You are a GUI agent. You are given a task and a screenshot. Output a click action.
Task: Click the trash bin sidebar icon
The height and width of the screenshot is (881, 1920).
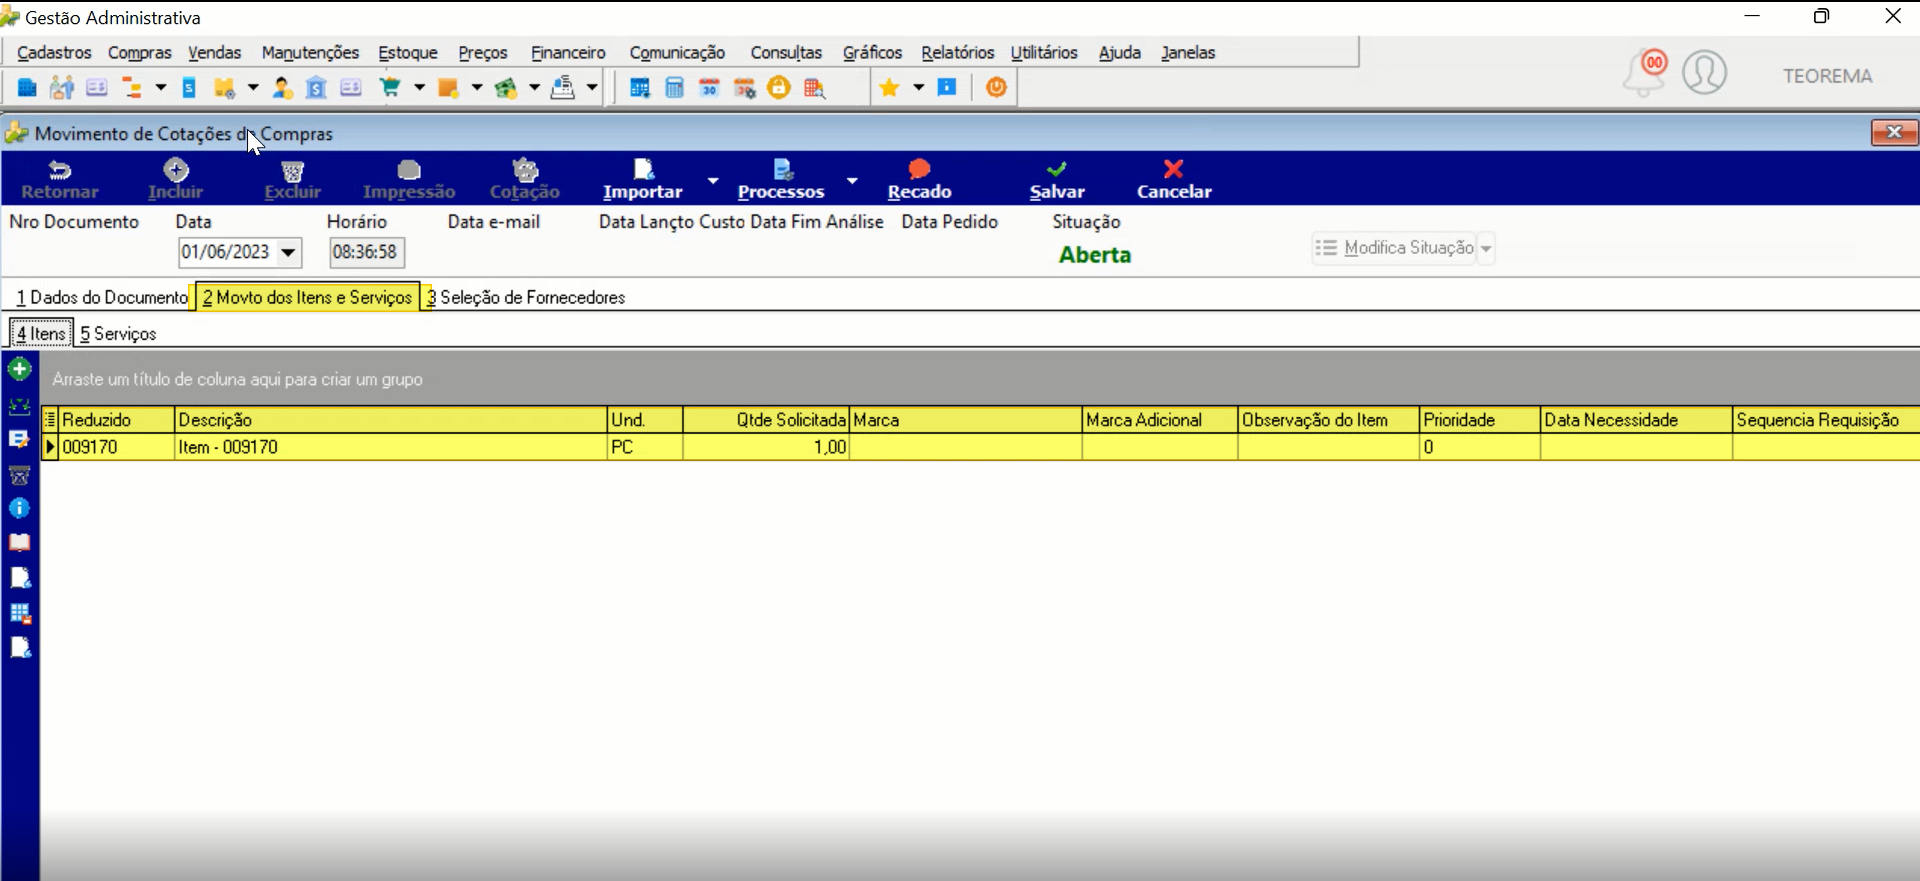[x=19, y=475]
